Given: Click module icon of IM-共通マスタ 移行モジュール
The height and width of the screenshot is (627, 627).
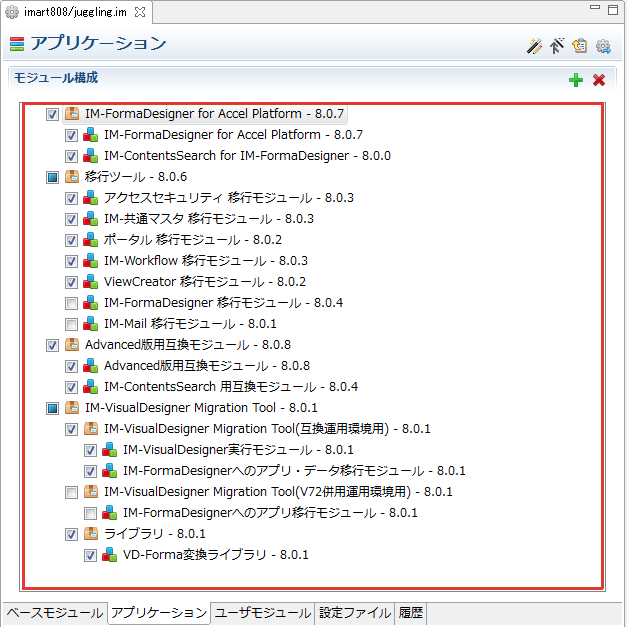Looking at the screenshot, I should (x=91, y=218).
